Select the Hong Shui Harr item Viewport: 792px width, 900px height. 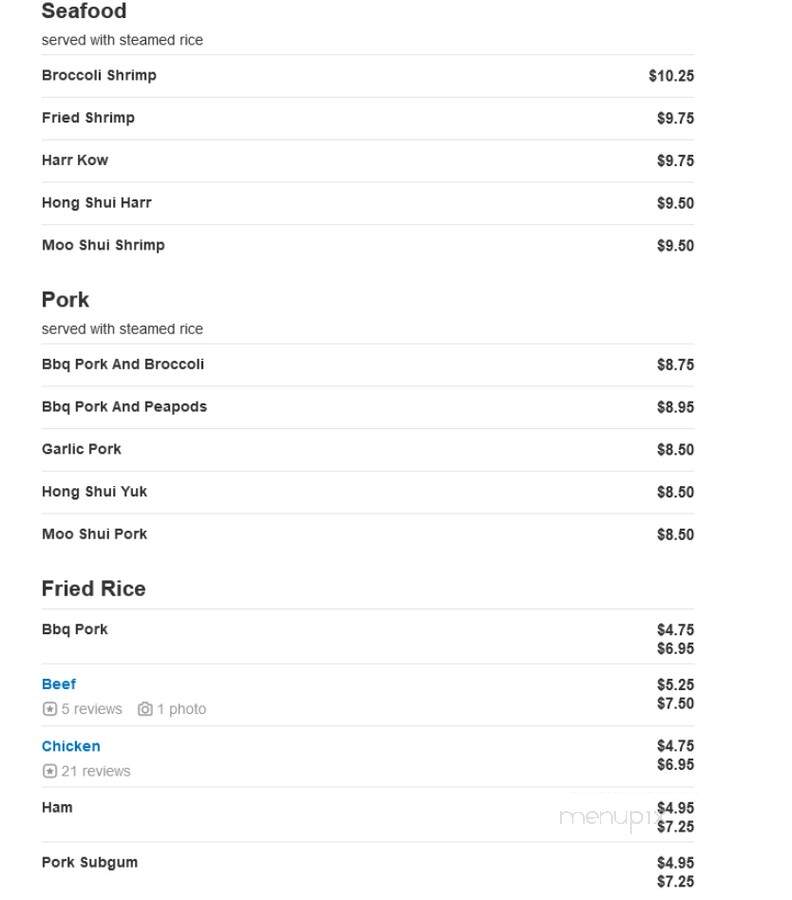tap(368, 203)
